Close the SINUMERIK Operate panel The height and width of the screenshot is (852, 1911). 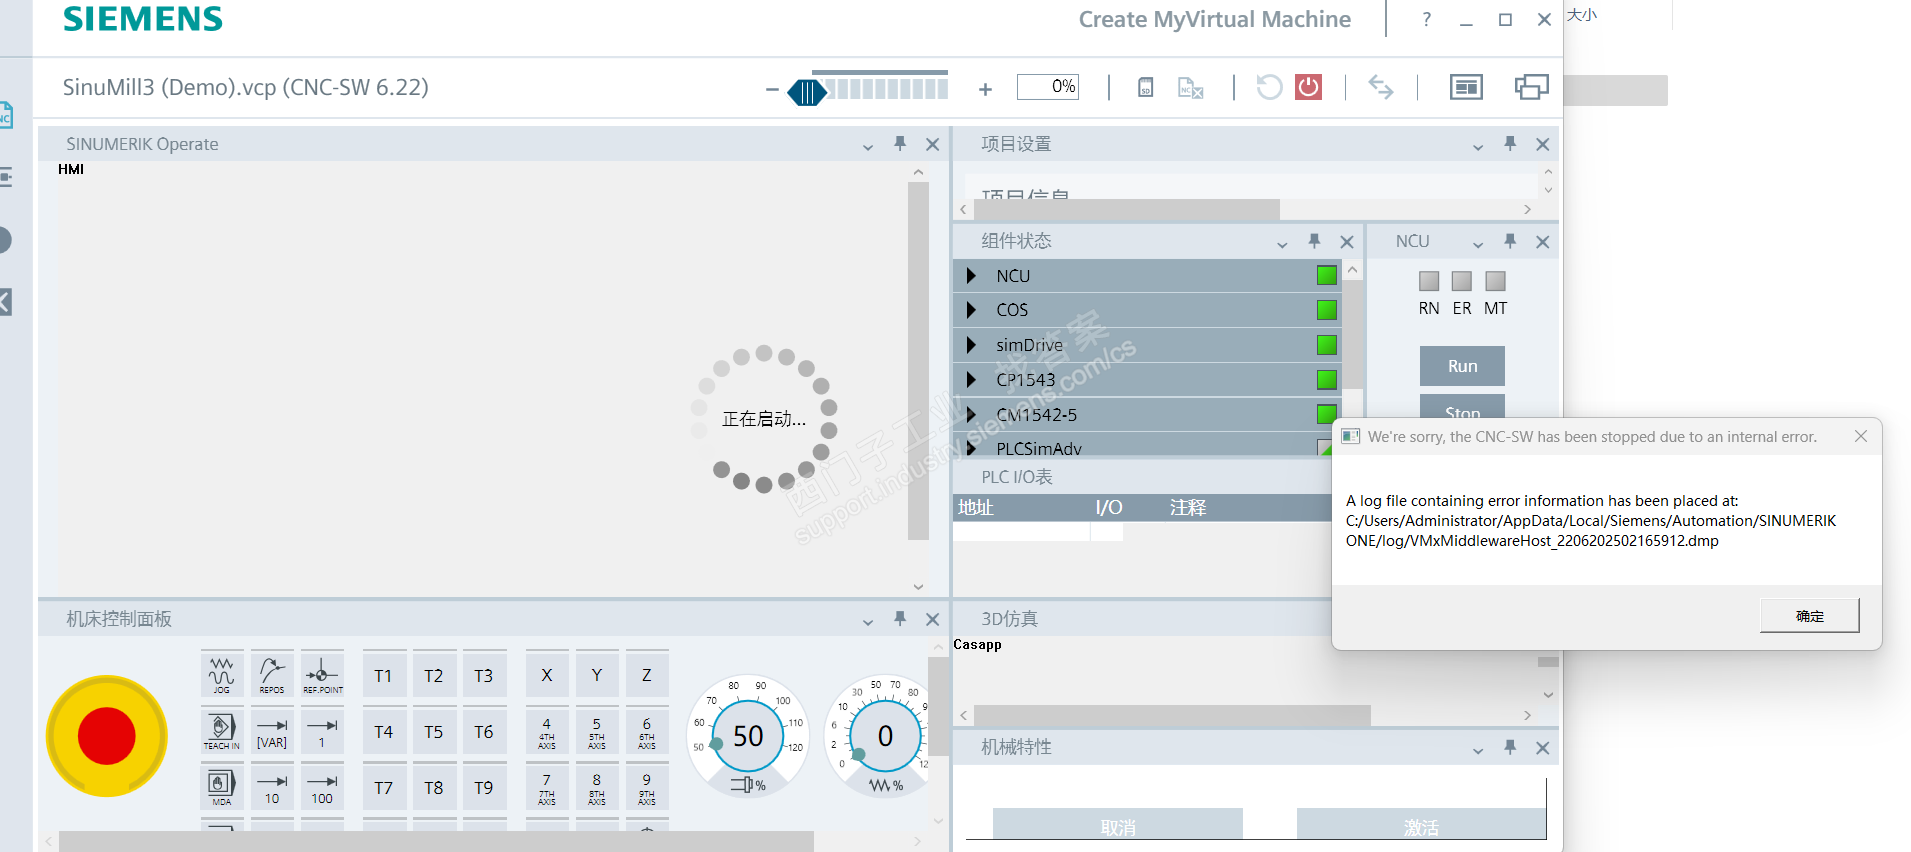(x=932, y=144)
